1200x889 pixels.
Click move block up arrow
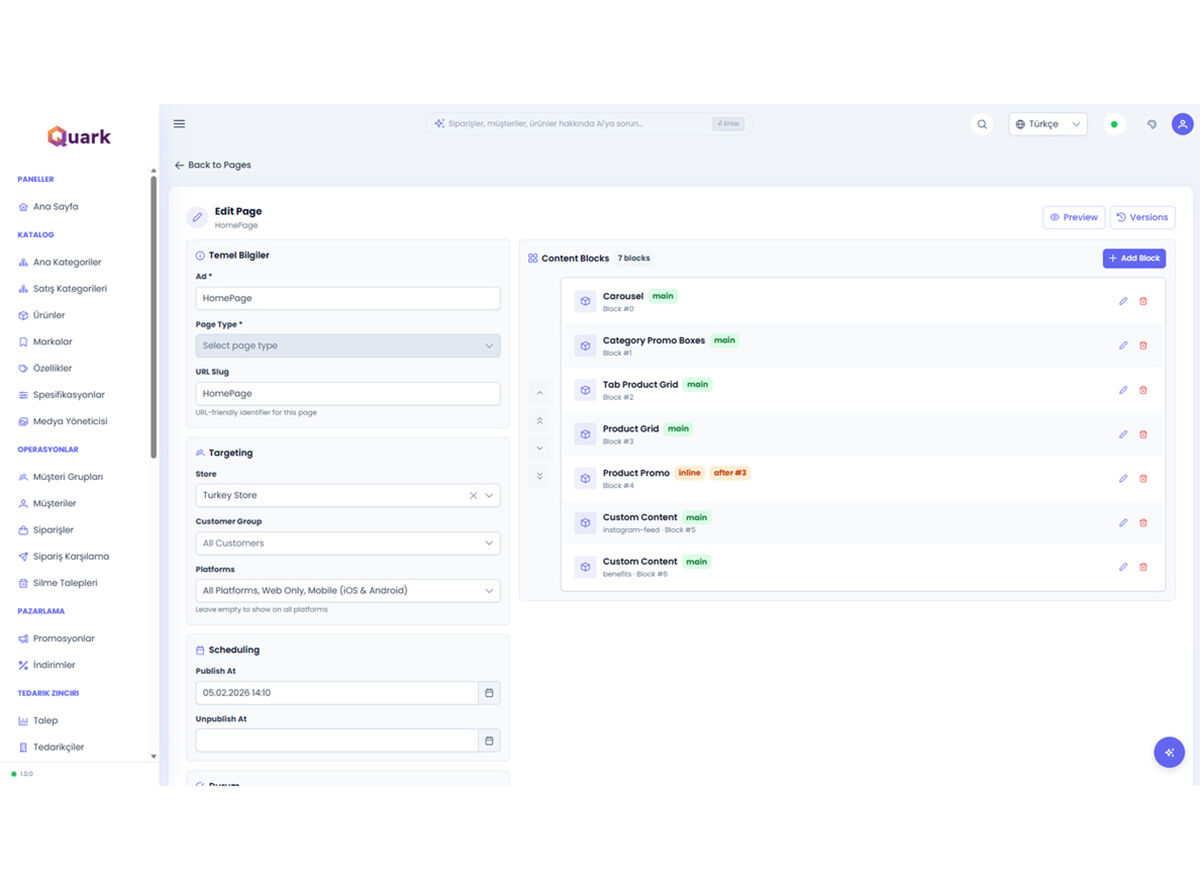click(540, 393)
